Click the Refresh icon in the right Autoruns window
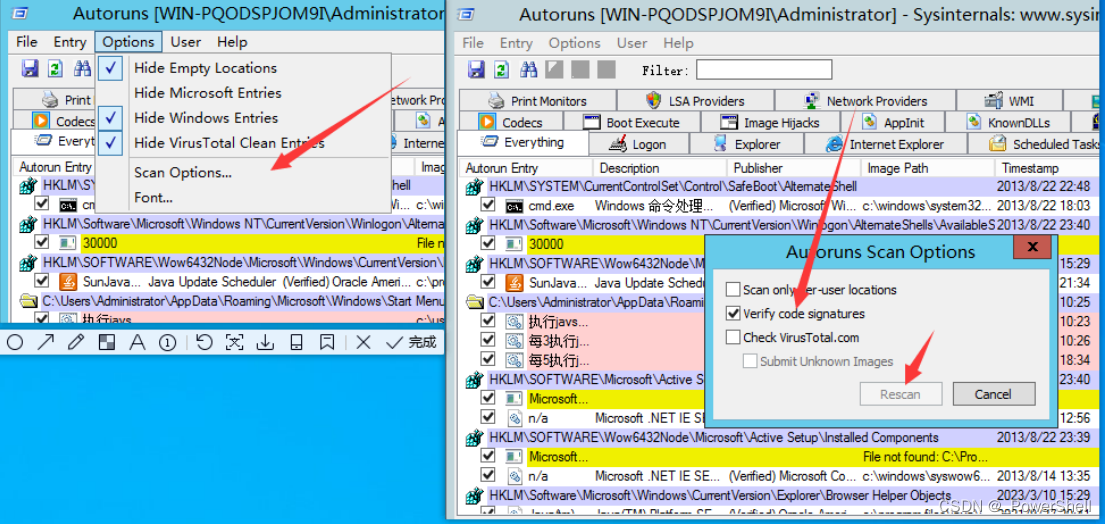 pos(502,69)
